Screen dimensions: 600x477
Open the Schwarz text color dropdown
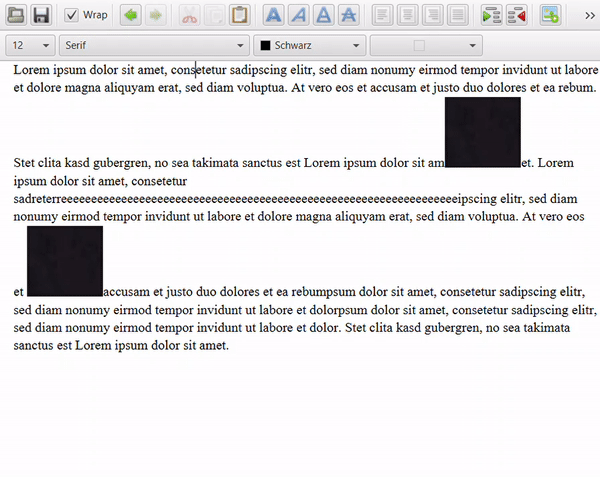click(x=310, y=46)
